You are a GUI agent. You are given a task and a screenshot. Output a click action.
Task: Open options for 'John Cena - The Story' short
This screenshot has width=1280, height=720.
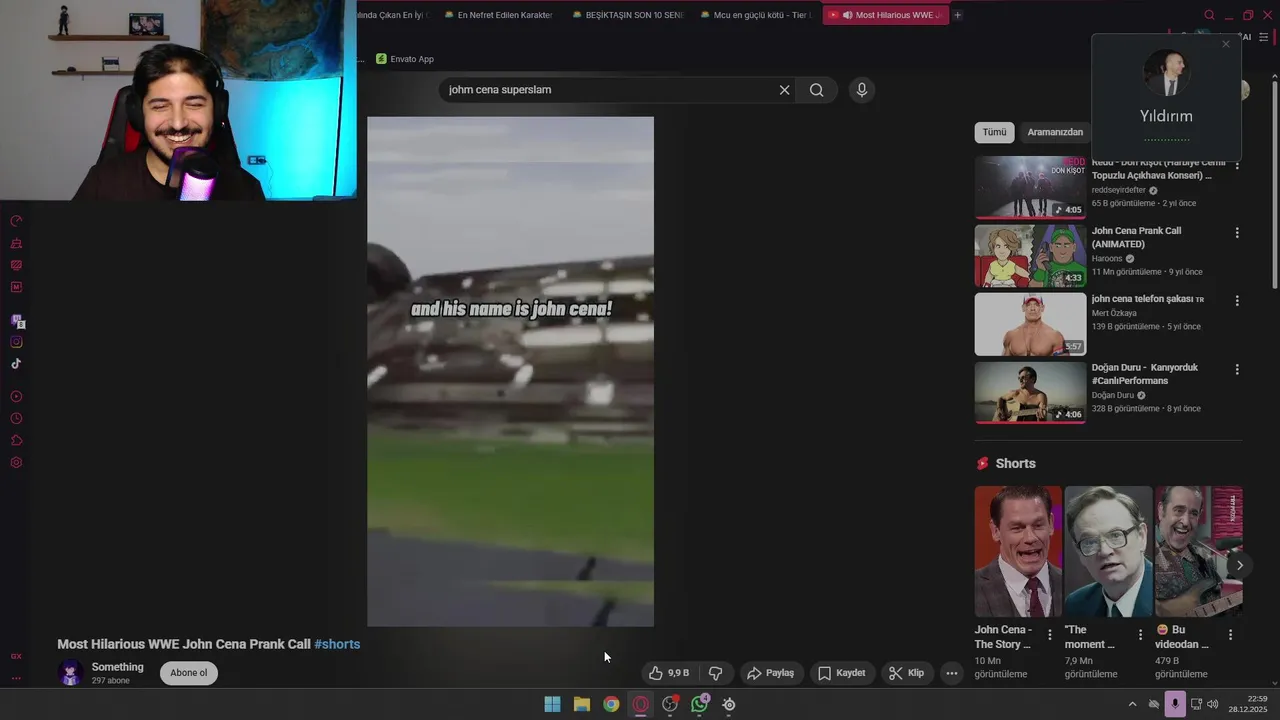[x=1050, y=635]
